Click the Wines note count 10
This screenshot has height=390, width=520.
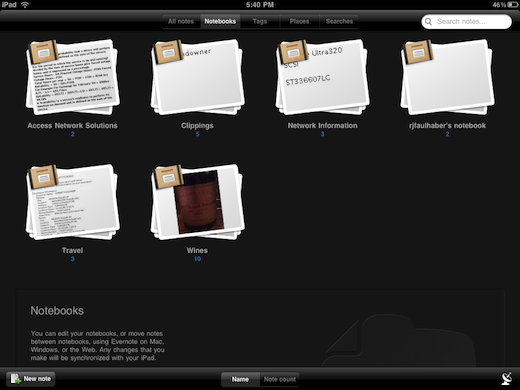tap(197, 259)
